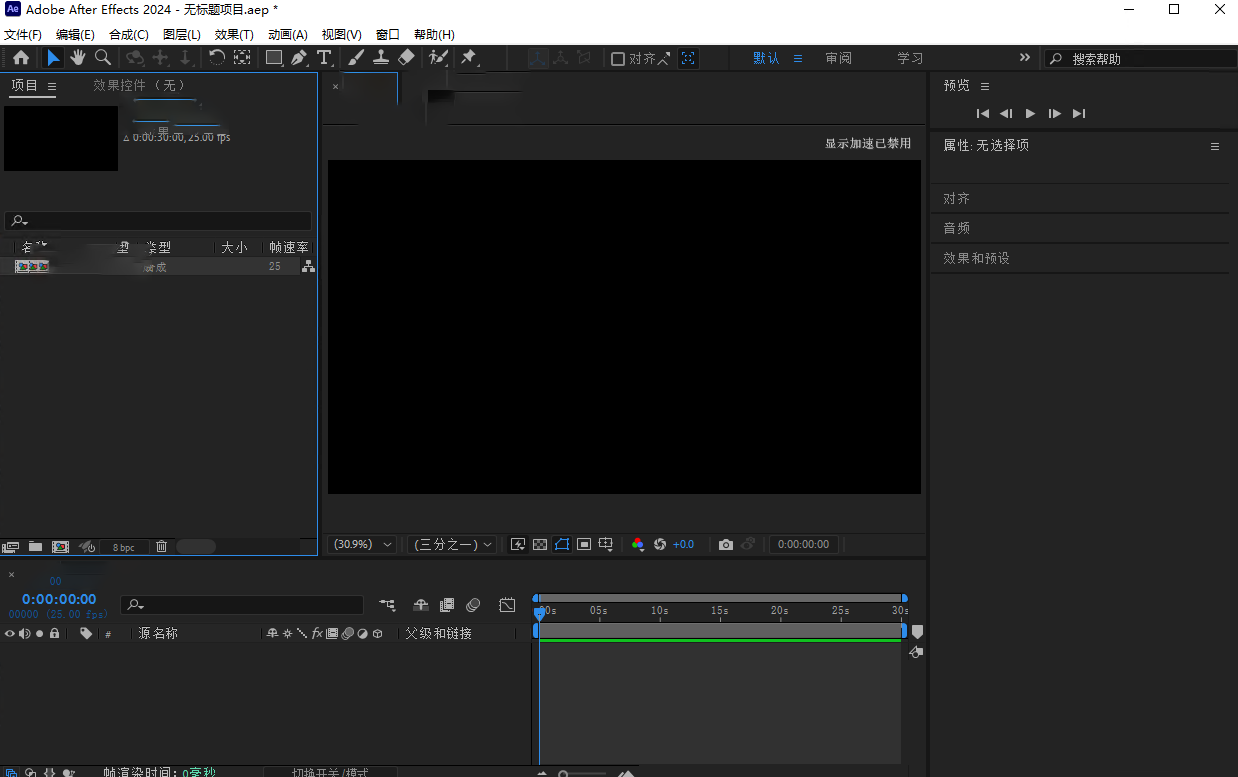
Task: Open project flowchart icon beside composition row
Action: (x=308, y=266)
